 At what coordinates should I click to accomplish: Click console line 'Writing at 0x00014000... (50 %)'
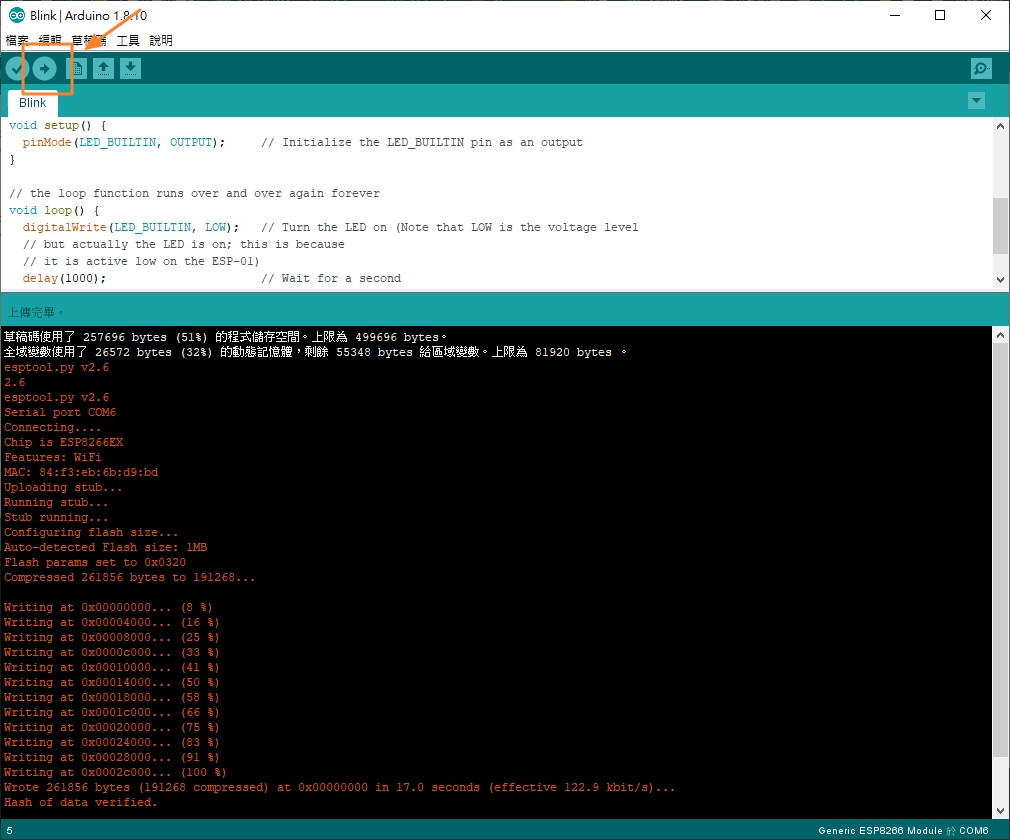point(111,682)
